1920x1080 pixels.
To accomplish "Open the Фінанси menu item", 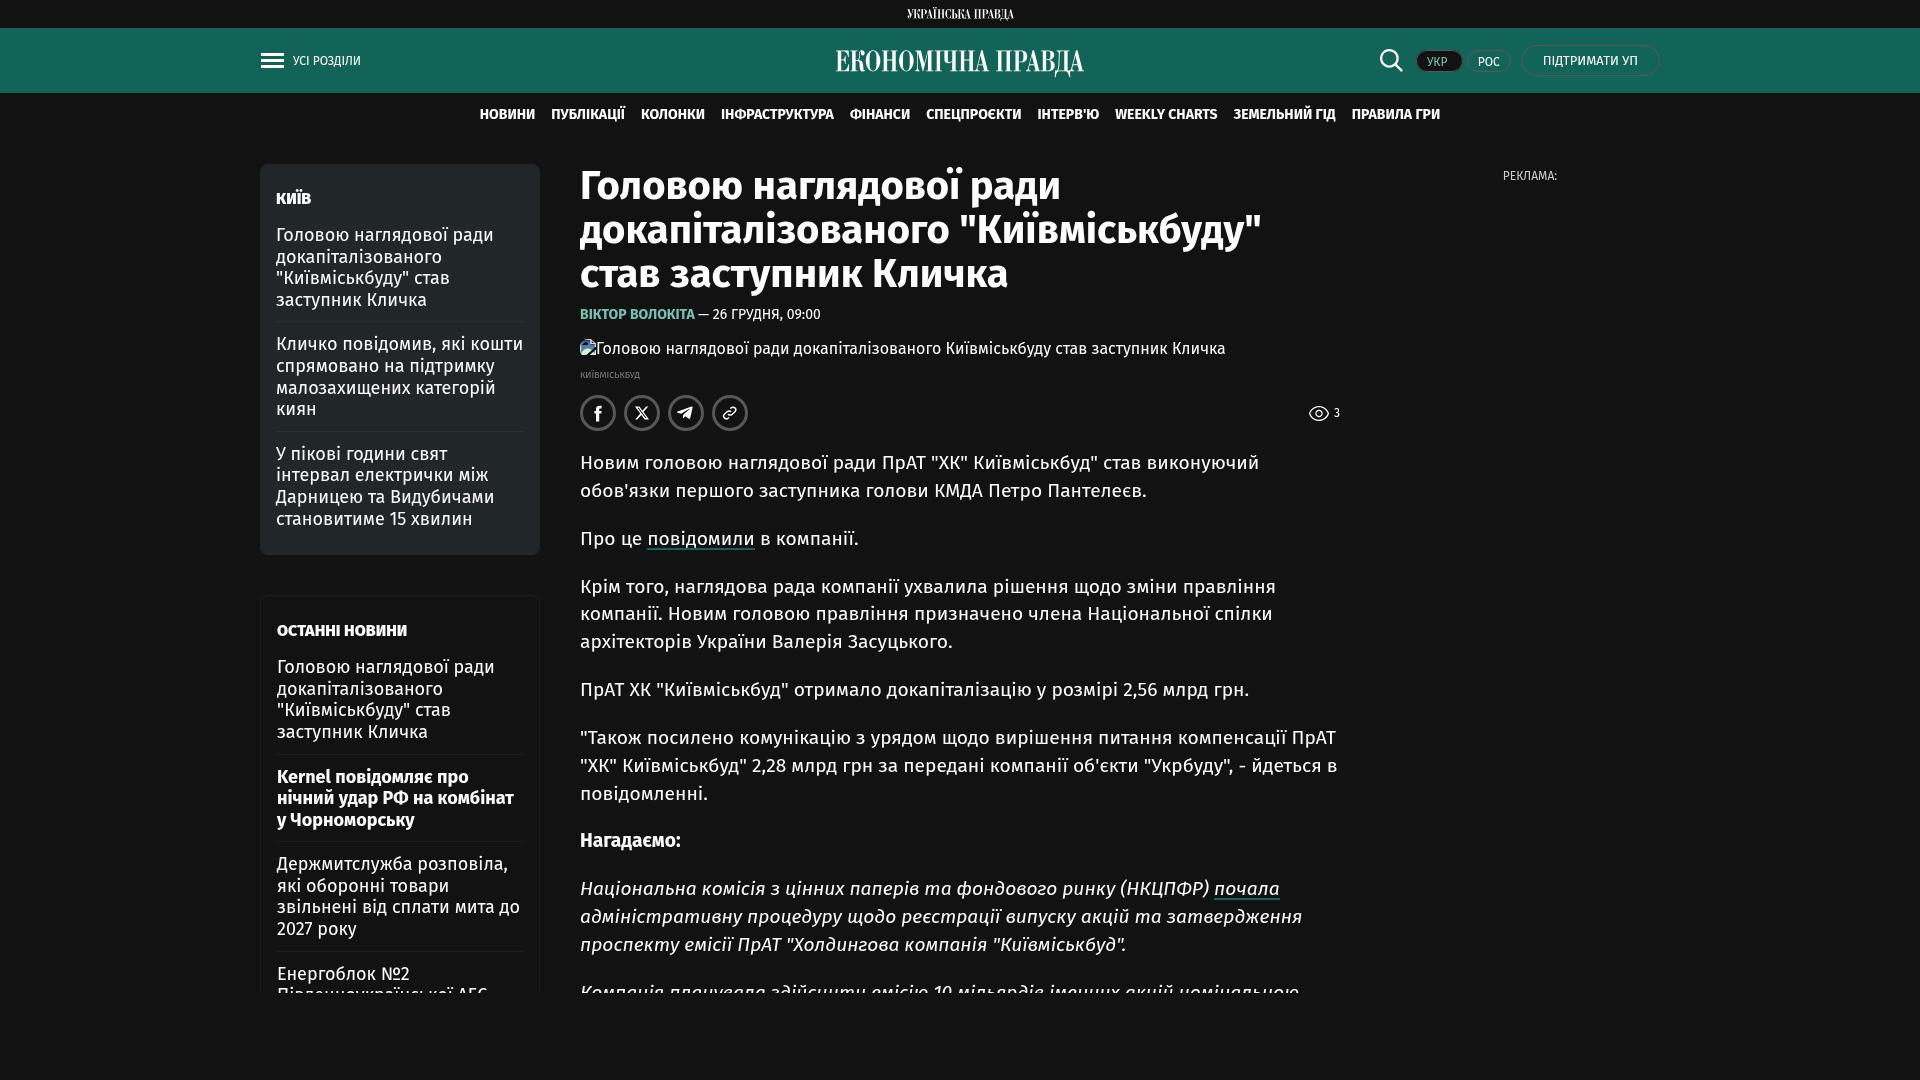I will 880,115.
